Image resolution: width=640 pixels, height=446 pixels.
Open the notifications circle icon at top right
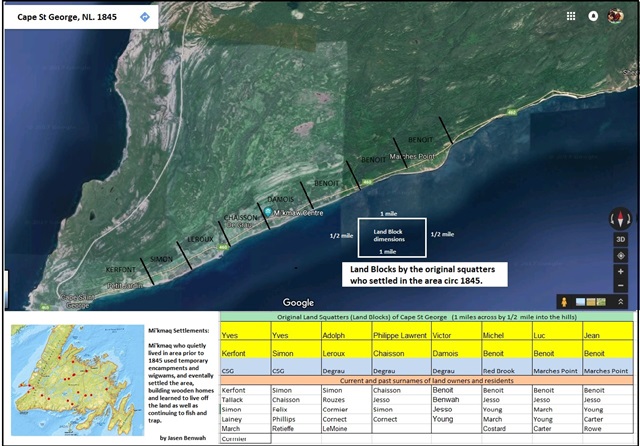tap(593, 16)
